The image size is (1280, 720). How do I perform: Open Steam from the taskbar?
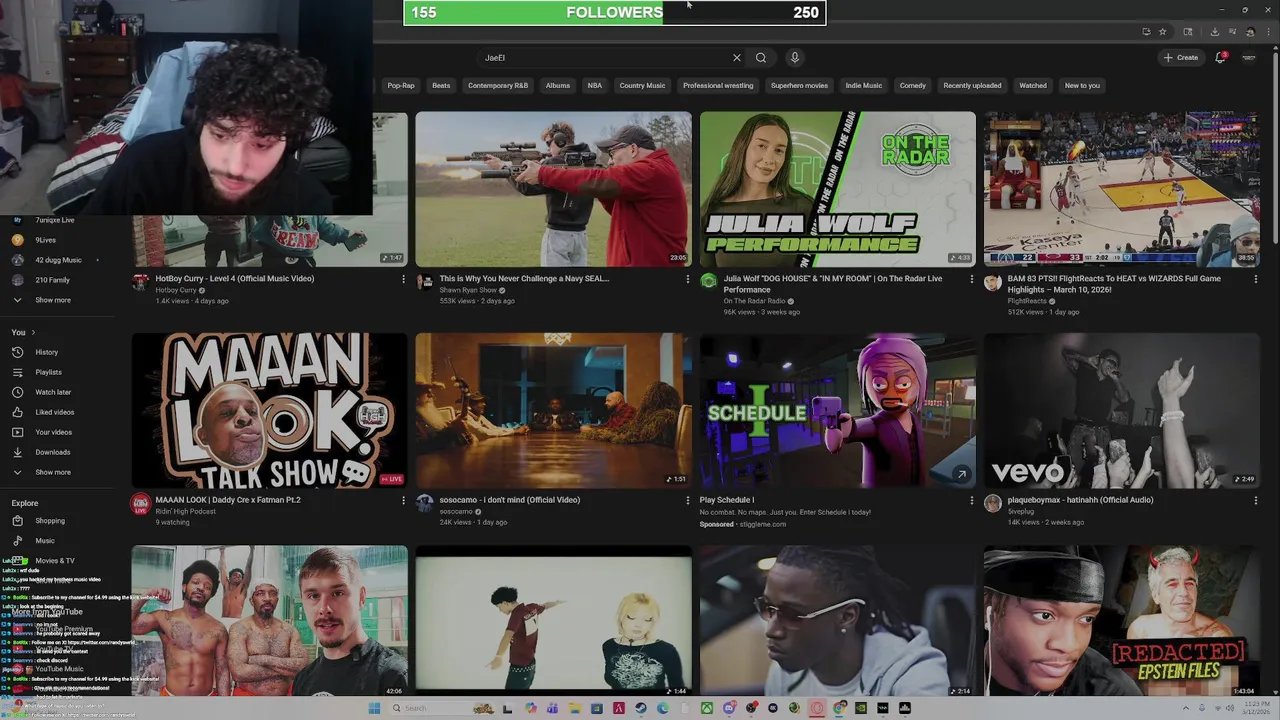click(641, 708)
